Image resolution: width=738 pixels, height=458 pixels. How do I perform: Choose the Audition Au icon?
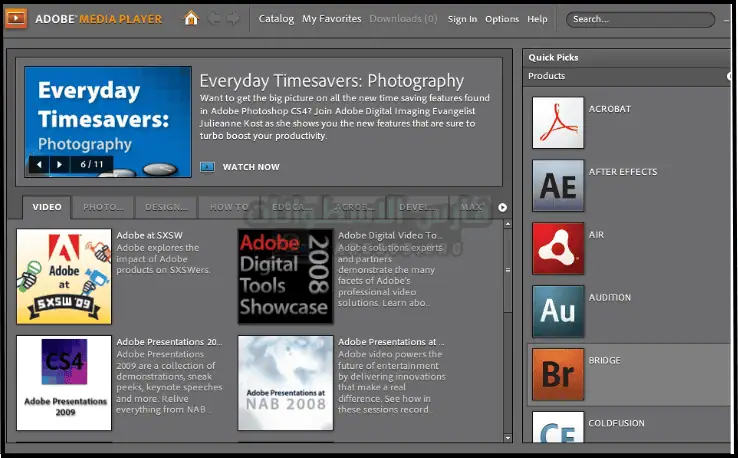pyautogui.click(x=557, y=311)
